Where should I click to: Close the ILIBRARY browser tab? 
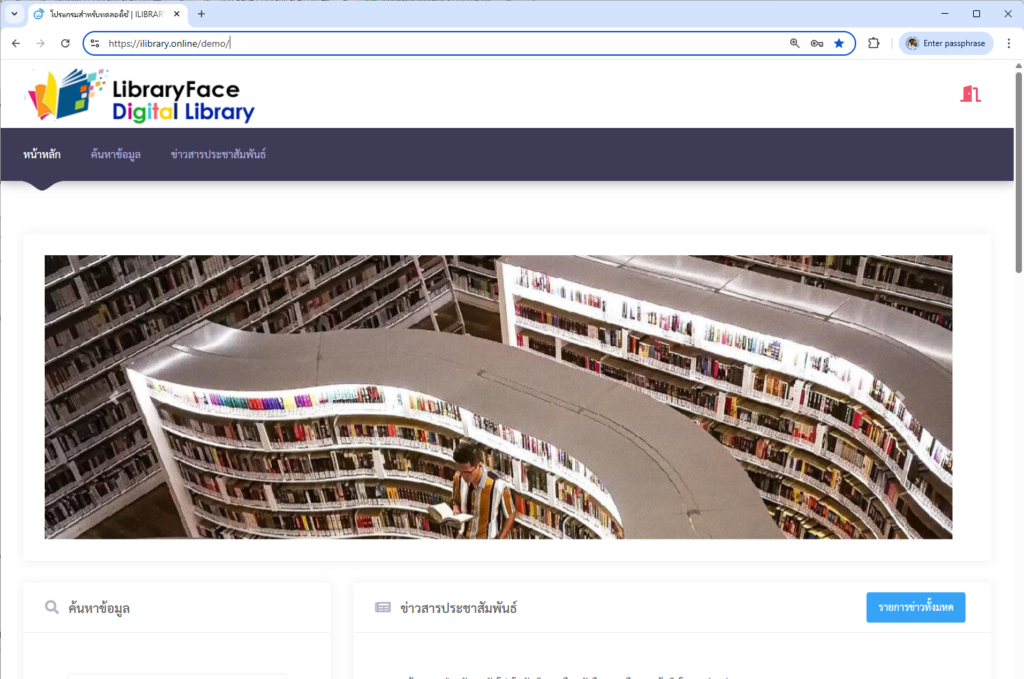[177, 14]
